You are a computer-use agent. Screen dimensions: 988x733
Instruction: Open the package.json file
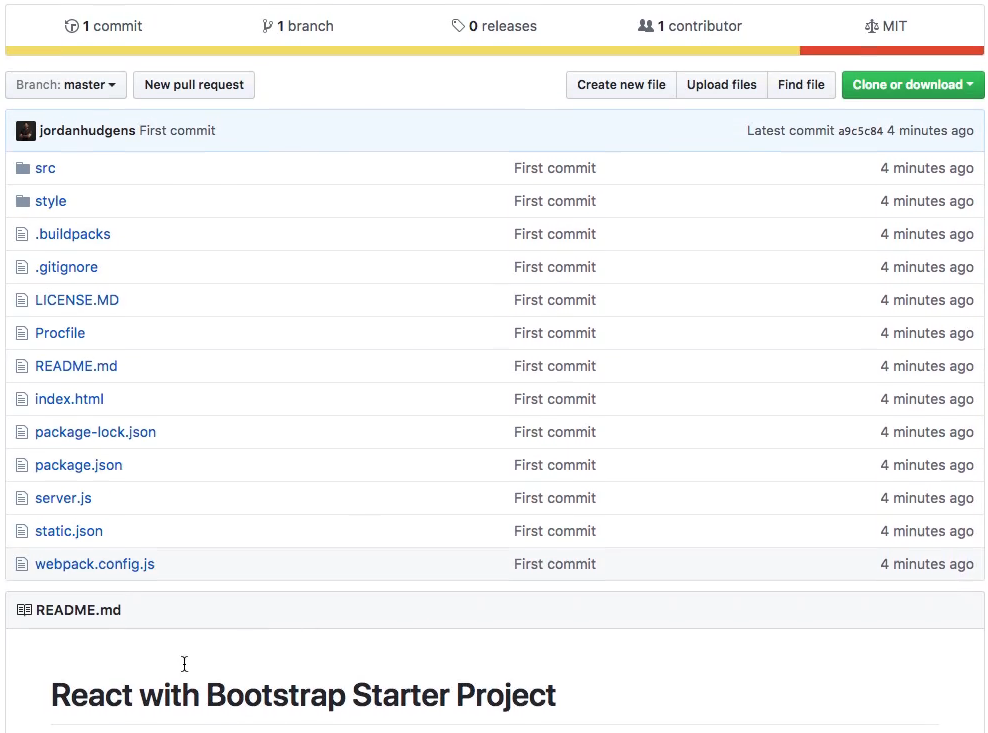pos(79,465)
